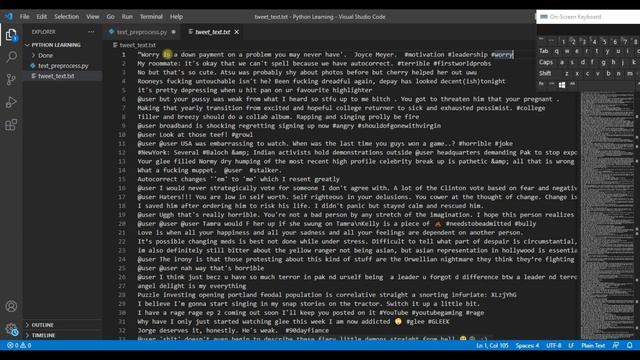Open text_preprocess.py in Explorer tree
This screenshot has width=640, height=360.
coord(63,66)
